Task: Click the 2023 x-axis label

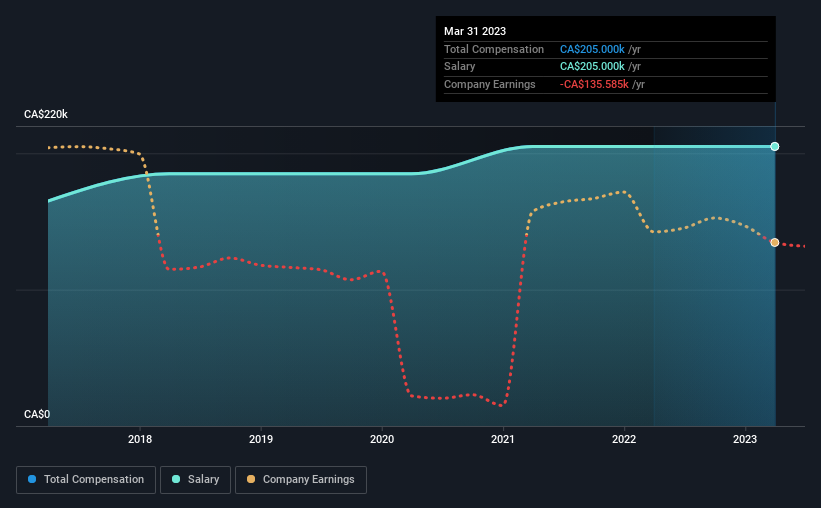Action: [x=745, y=439]
